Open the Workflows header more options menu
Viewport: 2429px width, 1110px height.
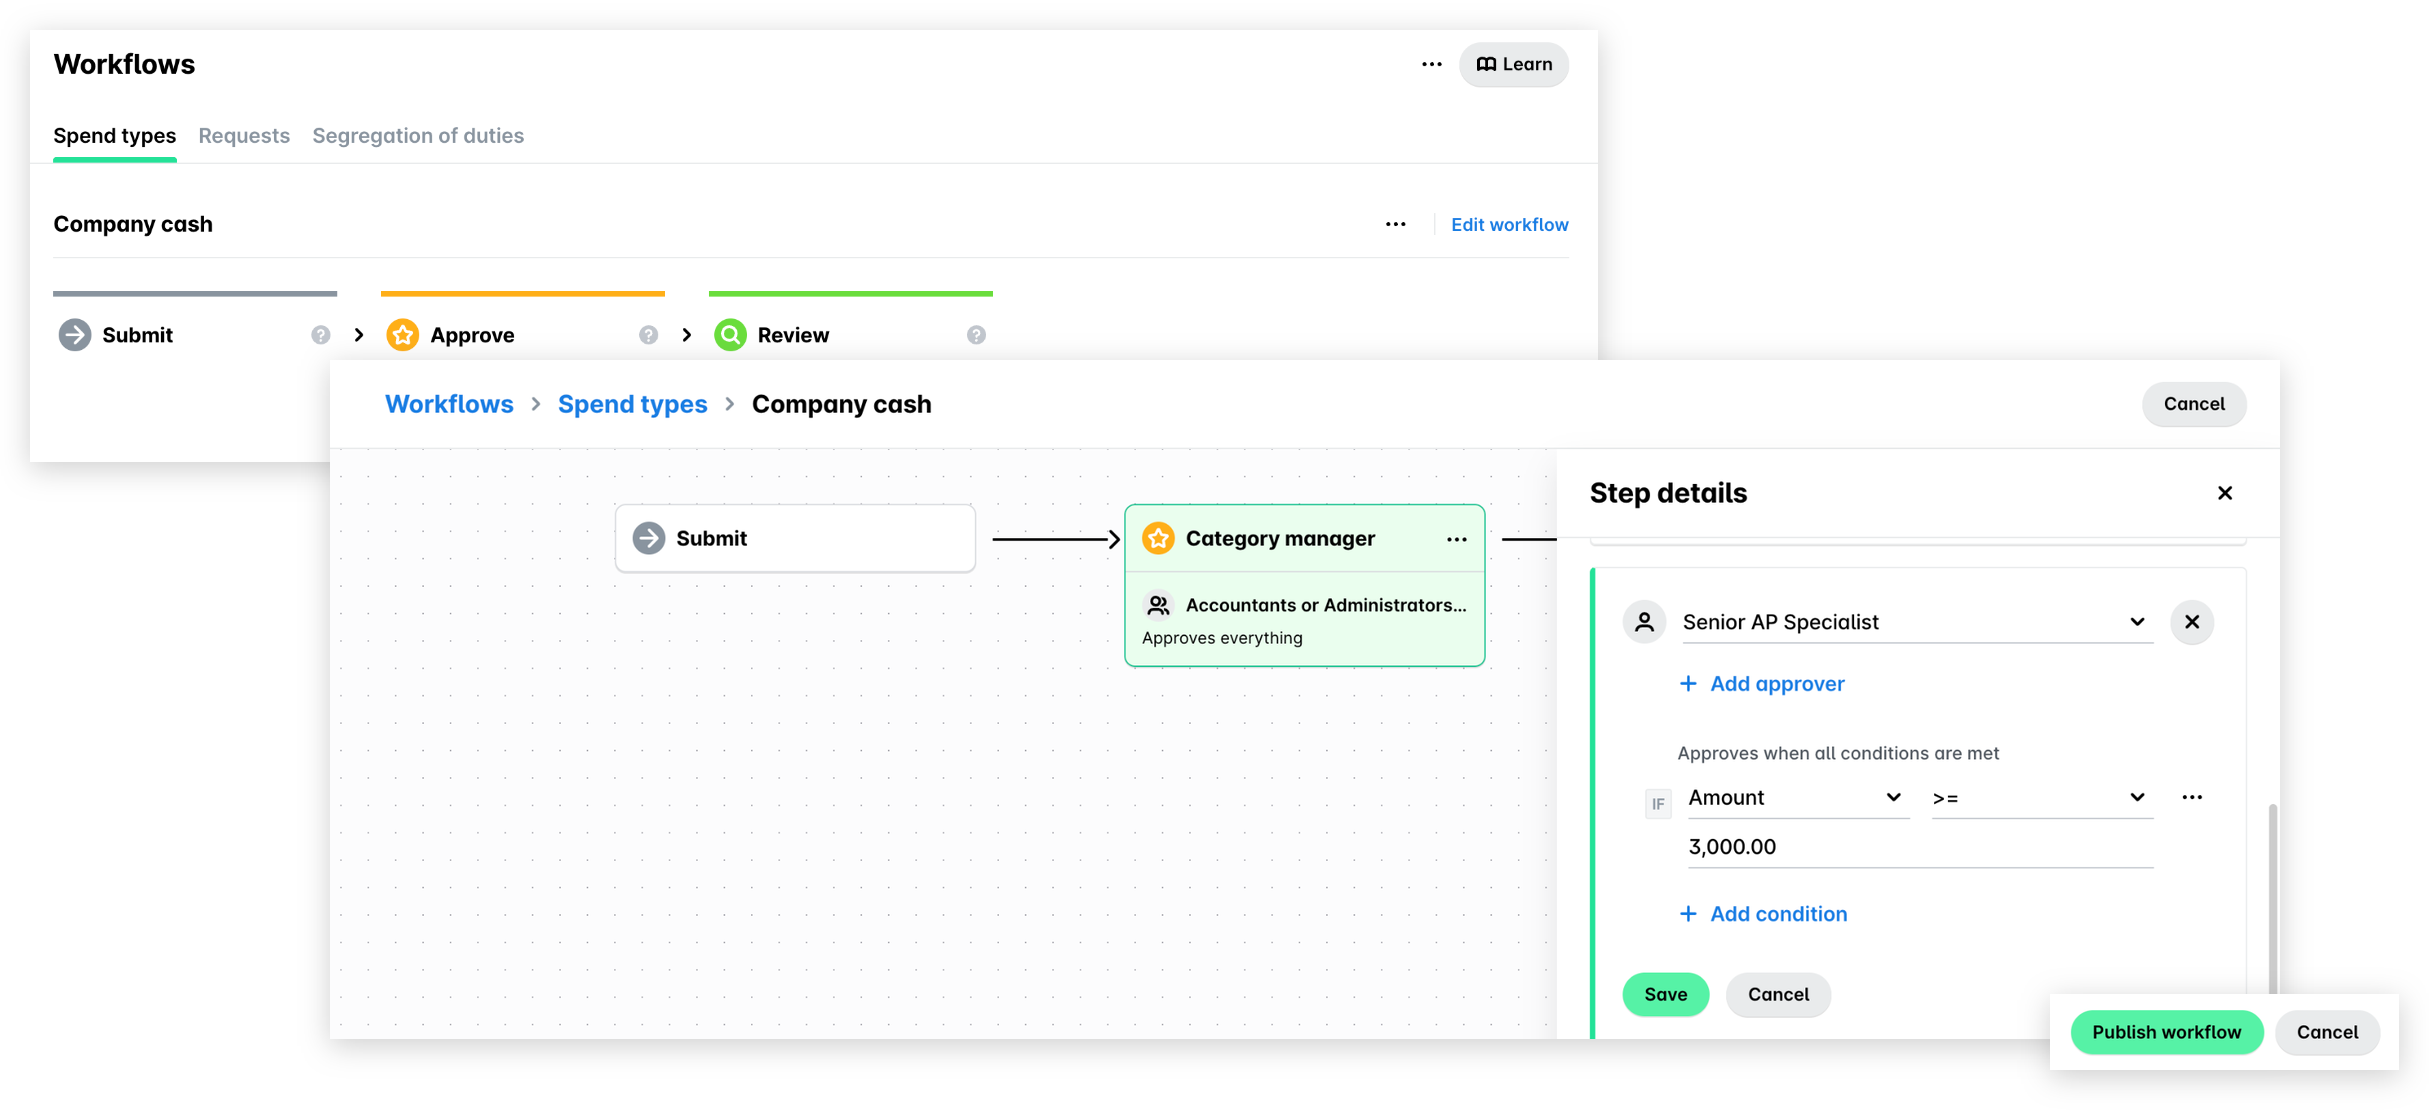point(1431,64)
